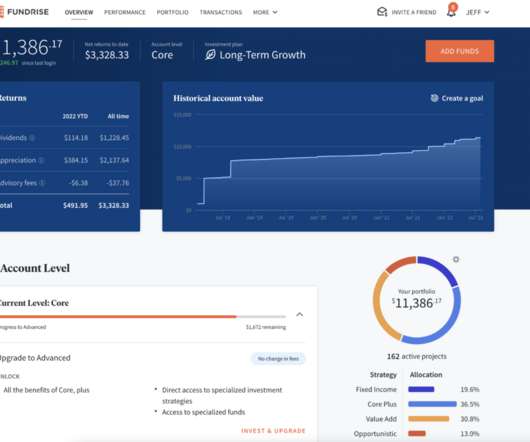Click the info icon next to Appreciation
The width and height of the screenshot is (530, 442).
point(41,160)
